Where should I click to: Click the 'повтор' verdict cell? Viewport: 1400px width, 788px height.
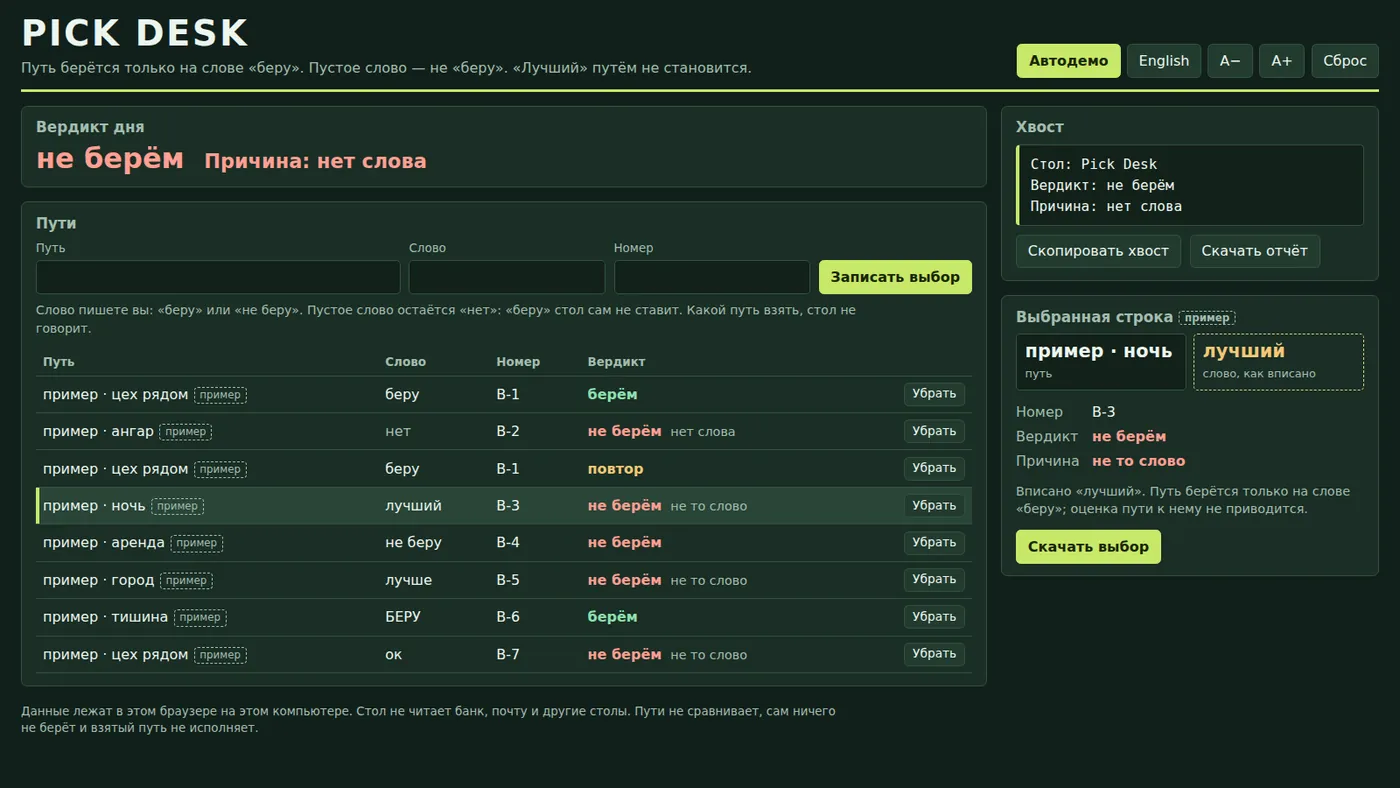pos(615,469)
